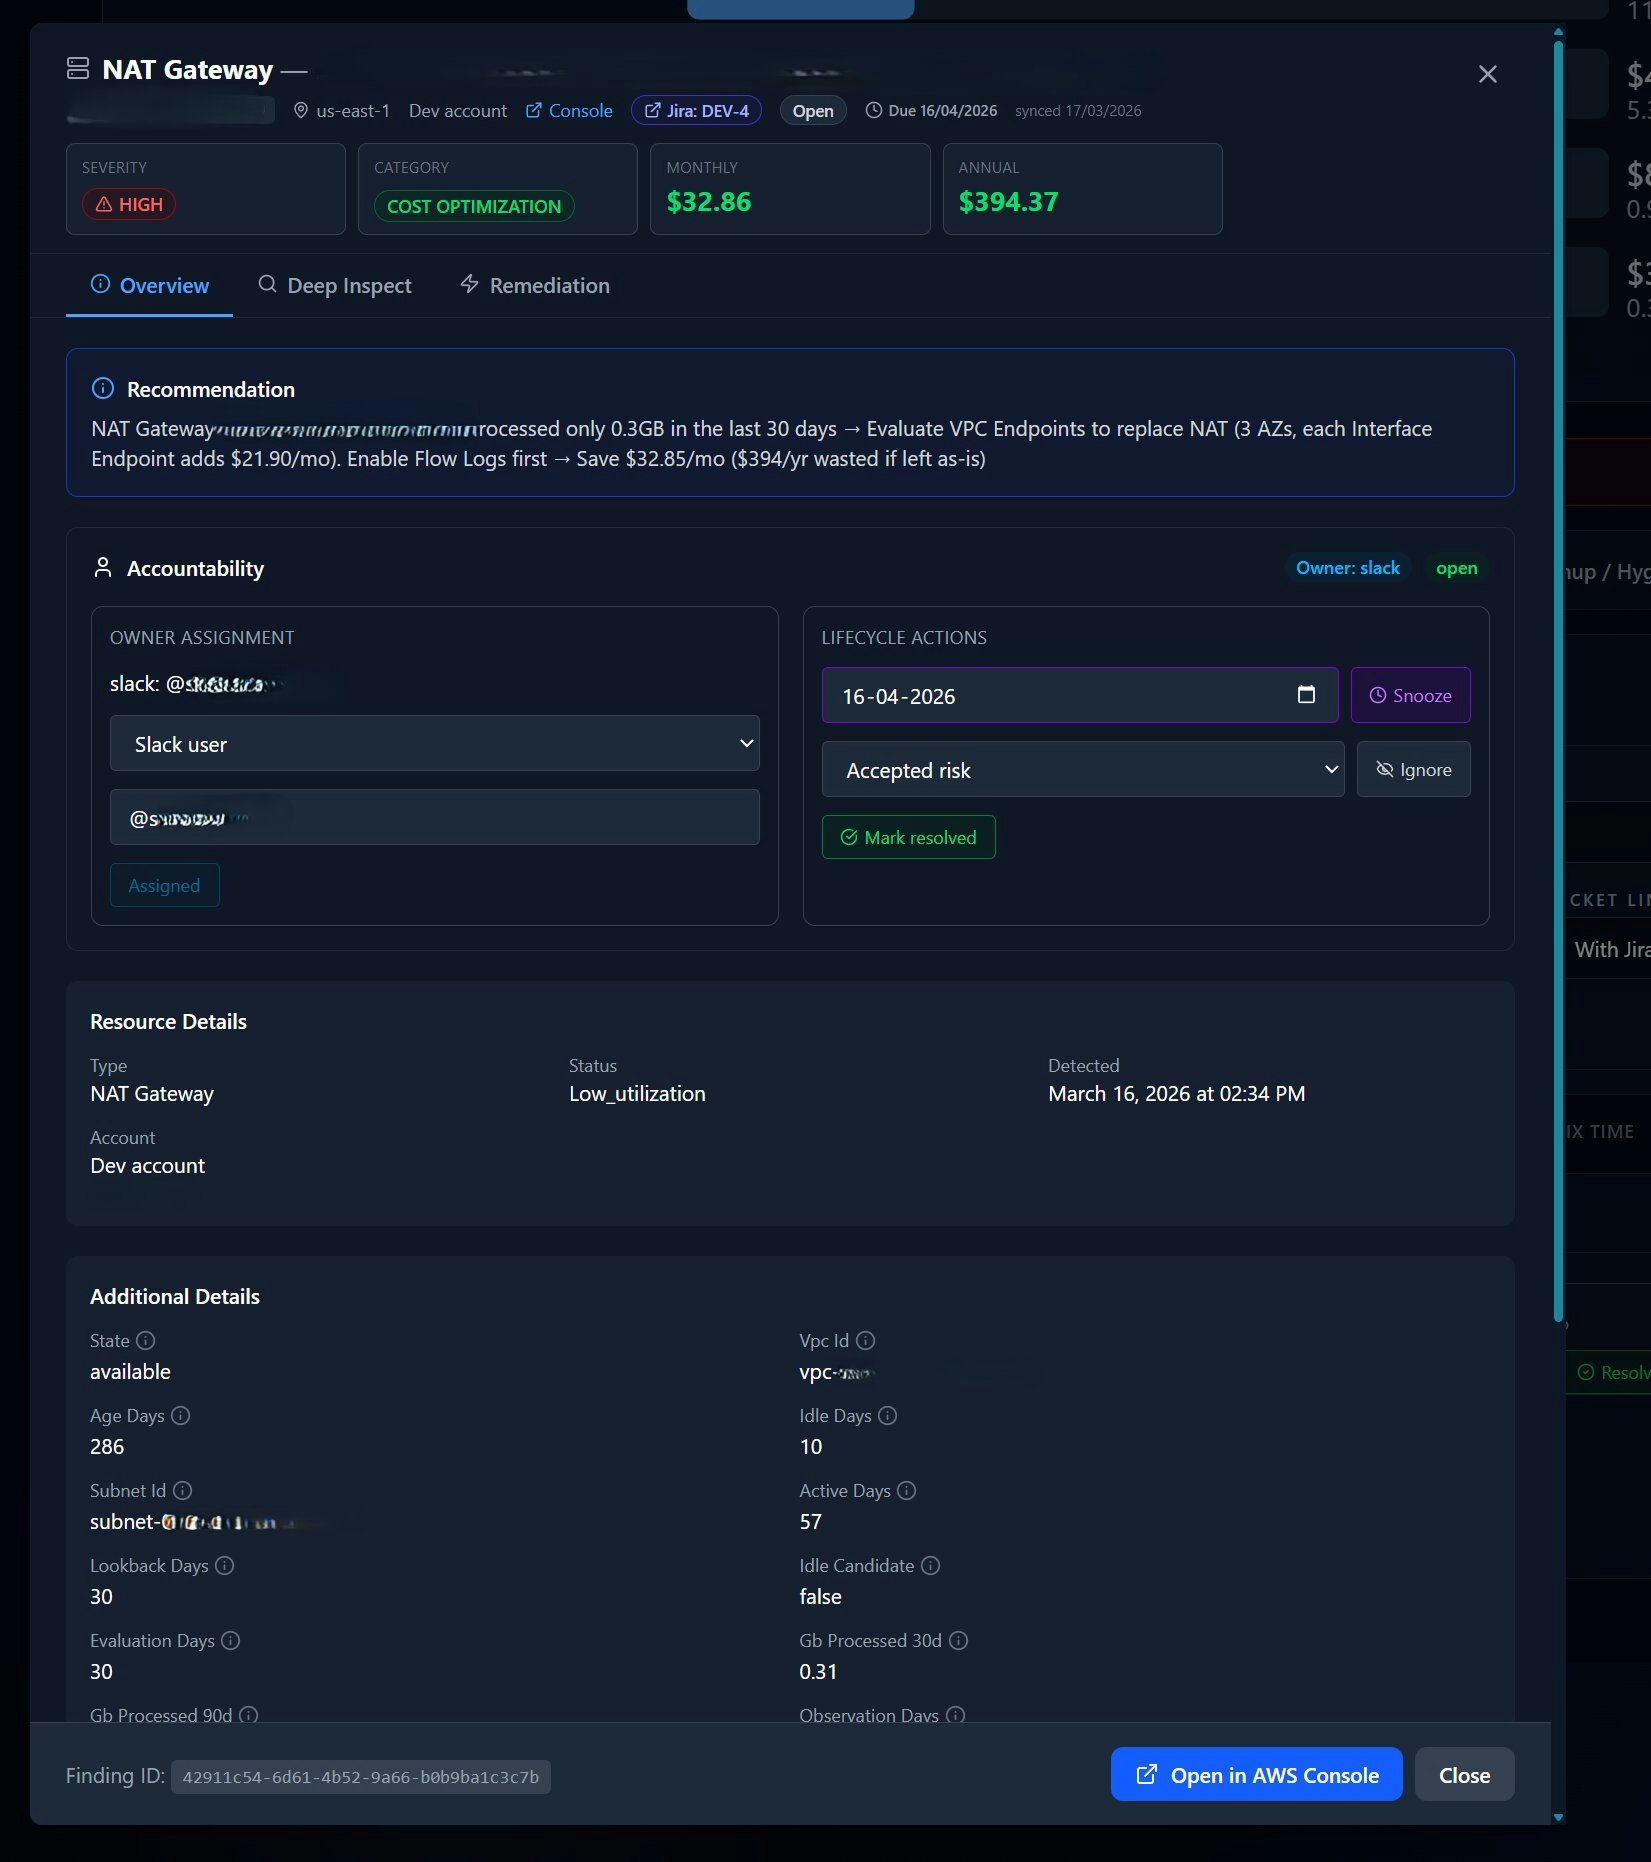Click info icon next to Gb Processed 90d

pos(249,1715)
